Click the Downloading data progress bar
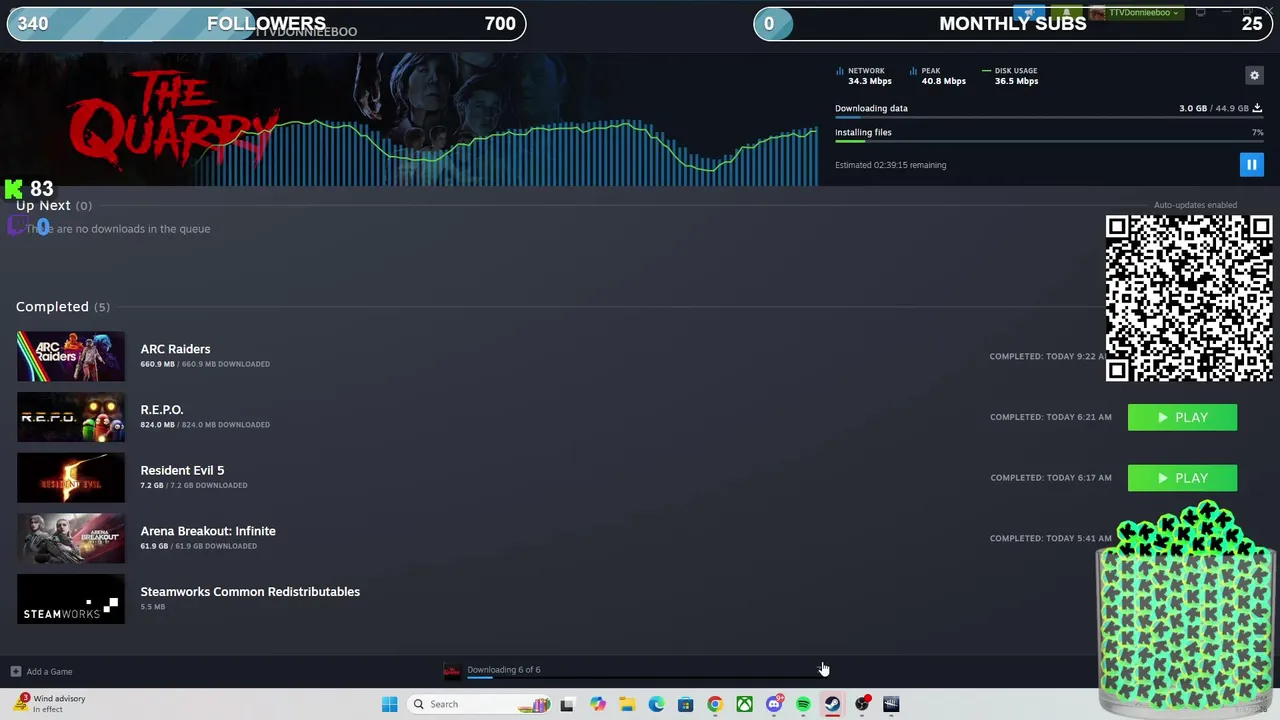1280x720 pixels. pyautogui.click(x=1049, y=118)
